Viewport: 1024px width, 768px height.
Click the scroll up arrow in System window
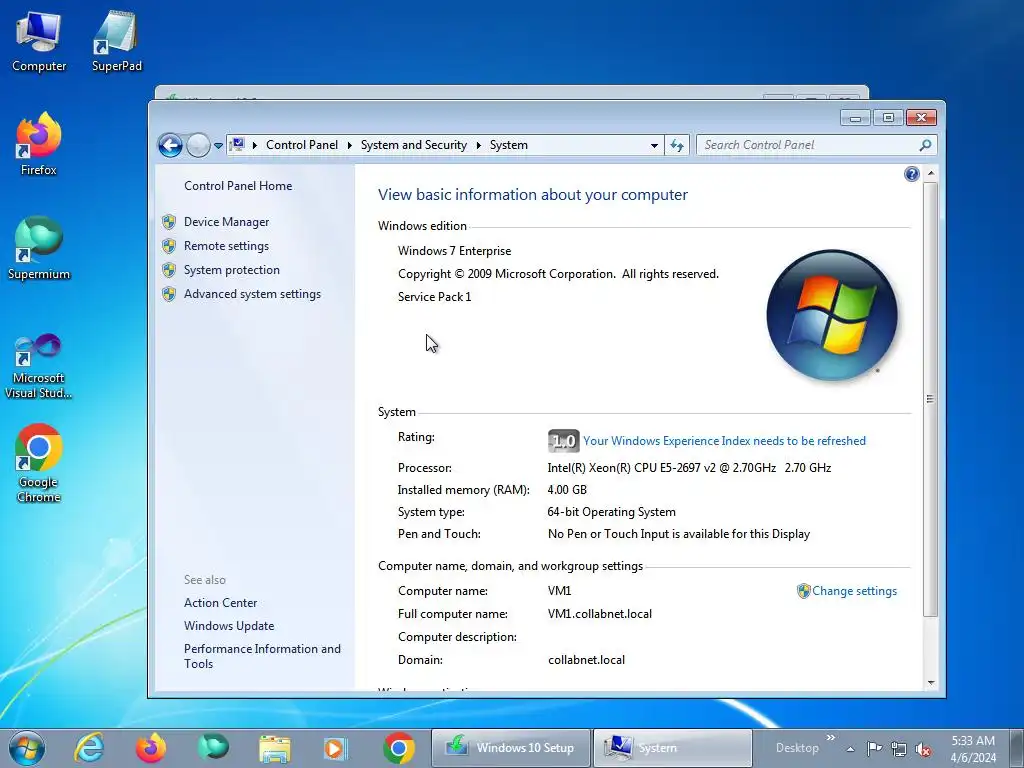931,173
